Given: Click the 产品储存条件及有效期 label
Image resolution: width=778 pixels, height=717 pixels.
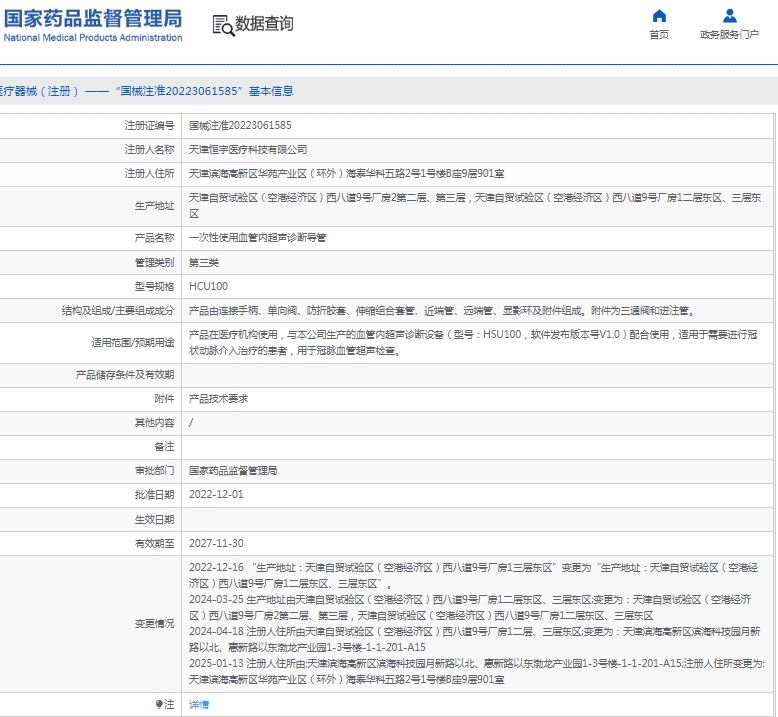Looking at the screenshot, I should tap(125, 375).
